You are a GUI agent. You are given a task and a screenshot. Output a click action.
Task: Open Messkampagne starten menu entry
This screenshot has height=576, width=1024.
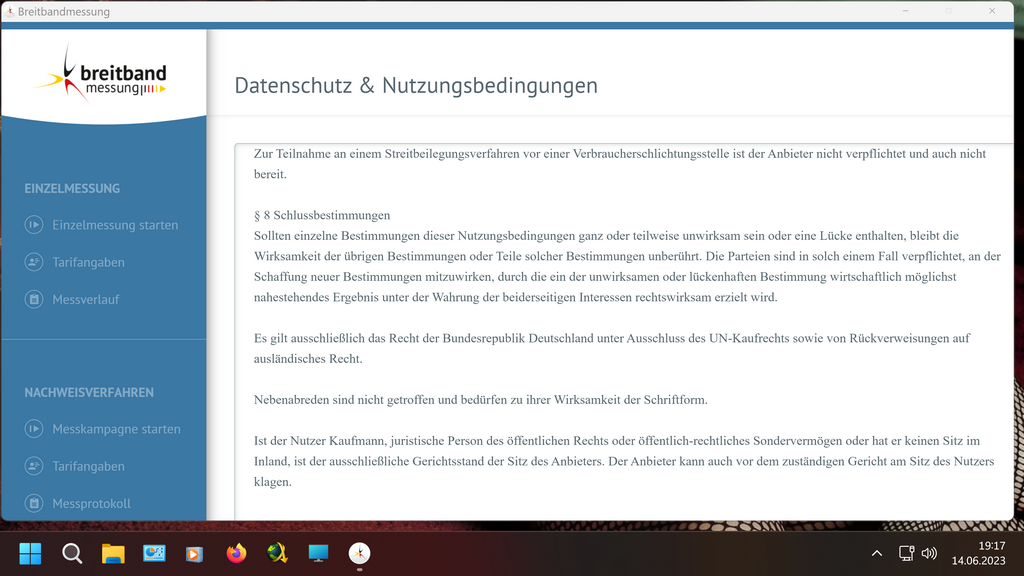click(x=103, y=428)
